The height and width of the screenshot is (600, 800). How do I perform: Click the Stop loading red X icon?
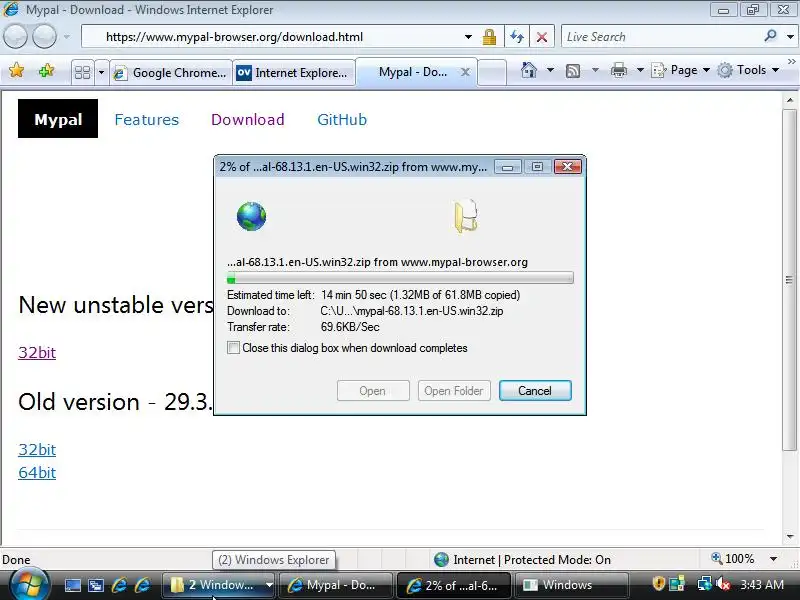[542, 37]
